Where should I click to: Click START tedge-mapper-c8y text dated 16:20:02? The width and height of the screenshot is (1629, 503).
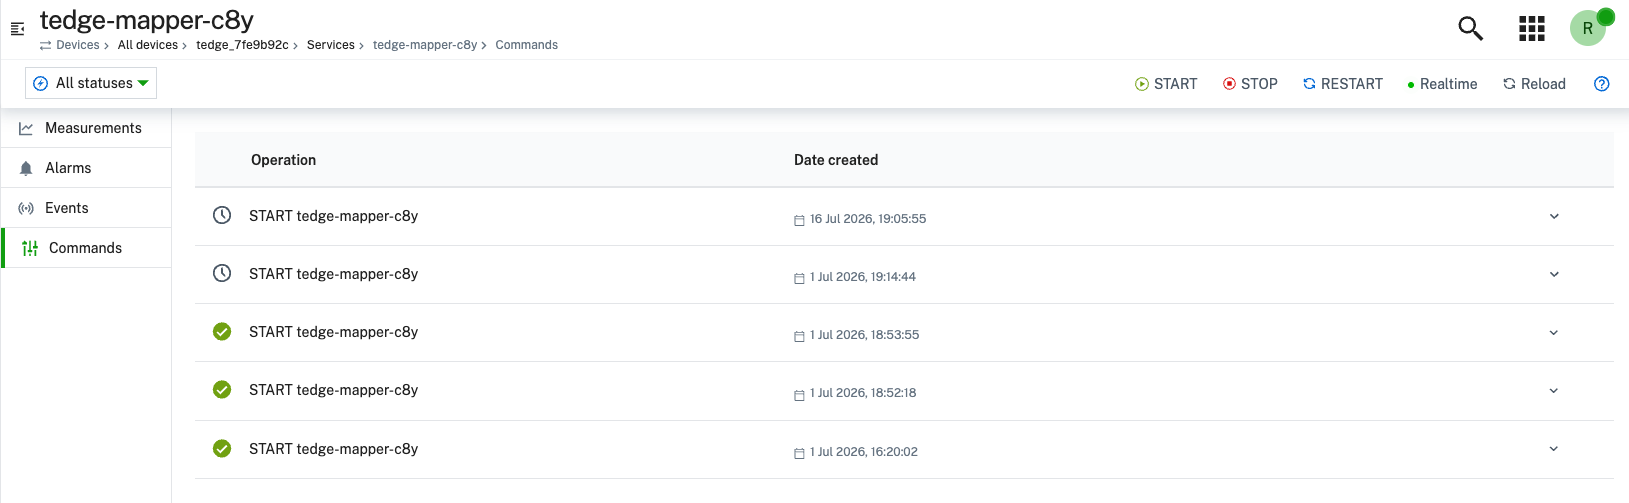tap(333, 449)
